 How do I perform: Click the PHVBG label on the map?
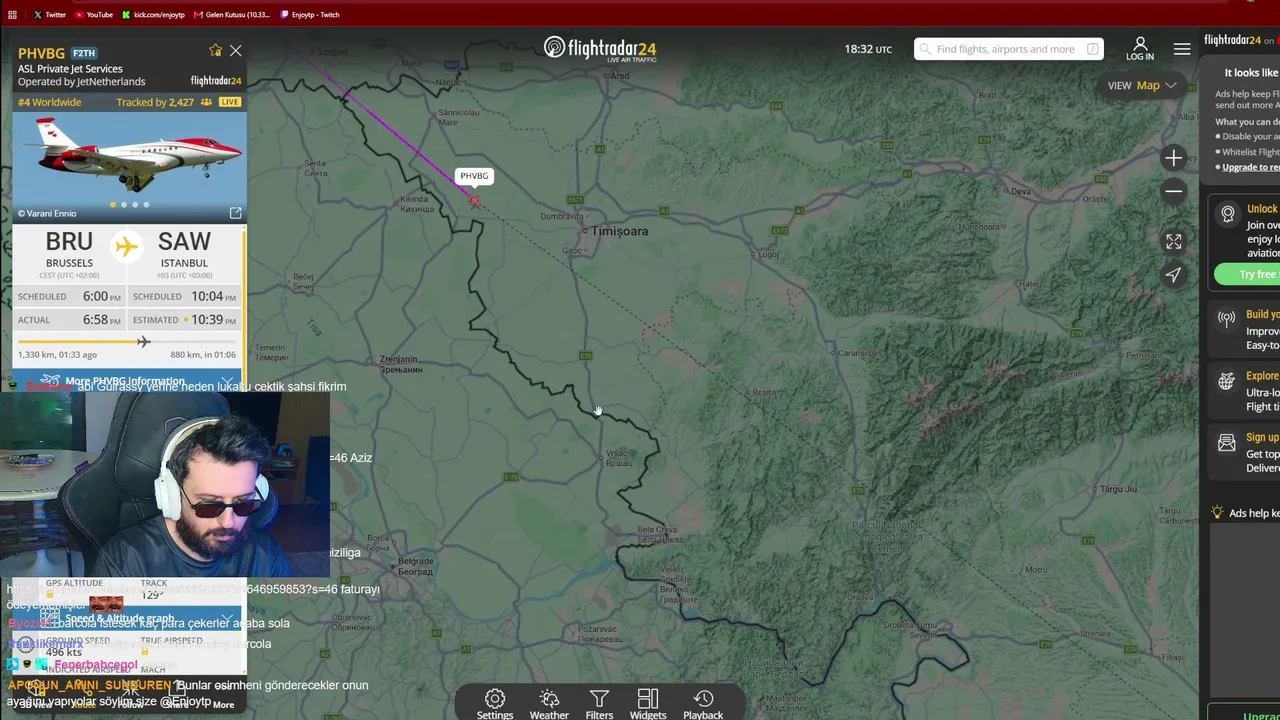click(474, 176)
